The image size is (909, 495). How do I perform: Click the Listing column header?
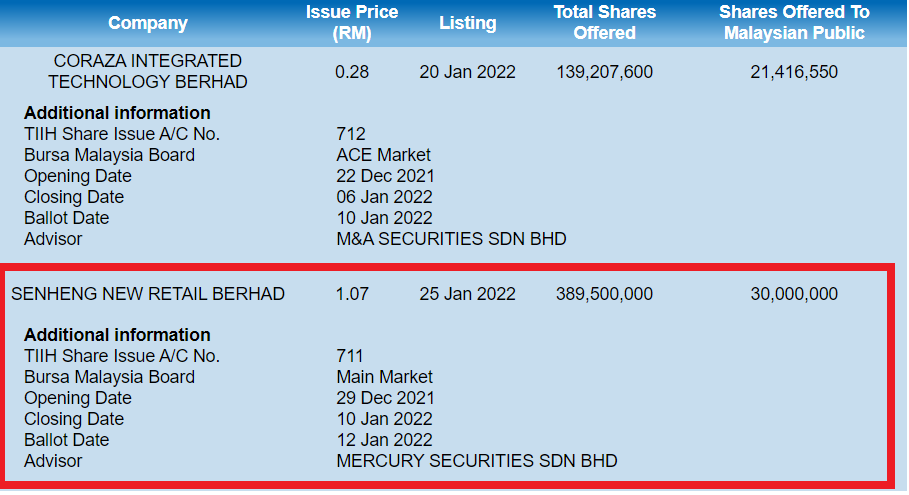(x=467, y=23)
